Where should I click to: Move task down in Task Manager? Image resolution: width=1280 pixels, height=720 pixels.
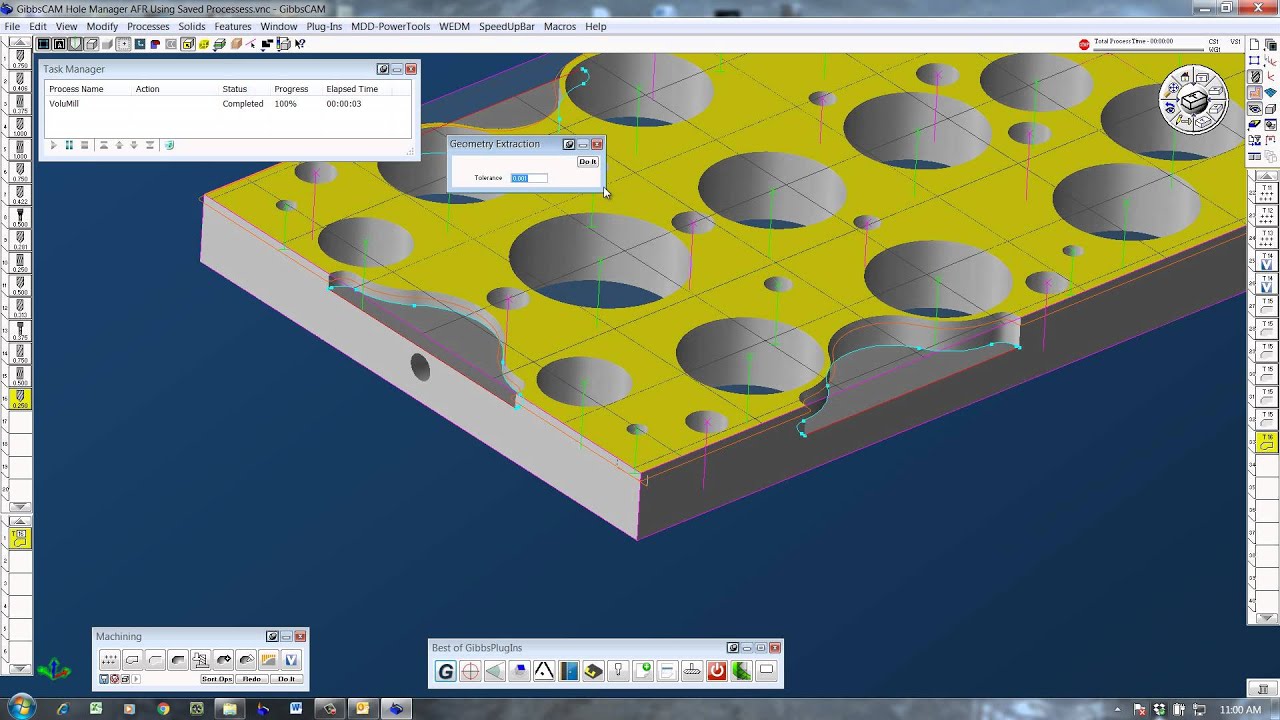click(134, 145)
